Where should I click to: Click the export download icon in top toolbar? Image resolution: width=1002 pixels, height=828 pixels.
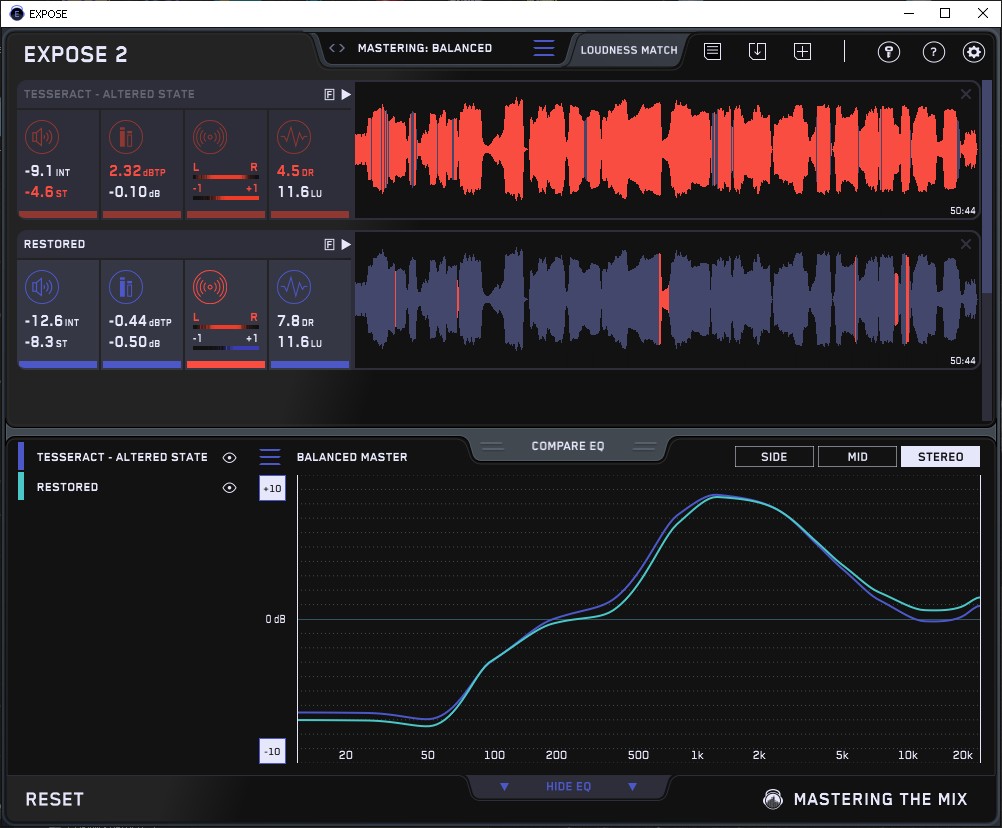[757, 51]
